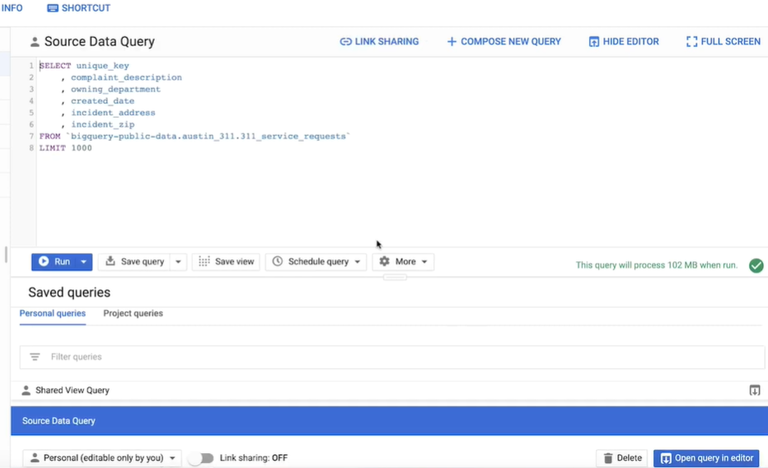Click into the Filter queries field
This screenshot has height=468, width=768.
click(x=392, y=357)
